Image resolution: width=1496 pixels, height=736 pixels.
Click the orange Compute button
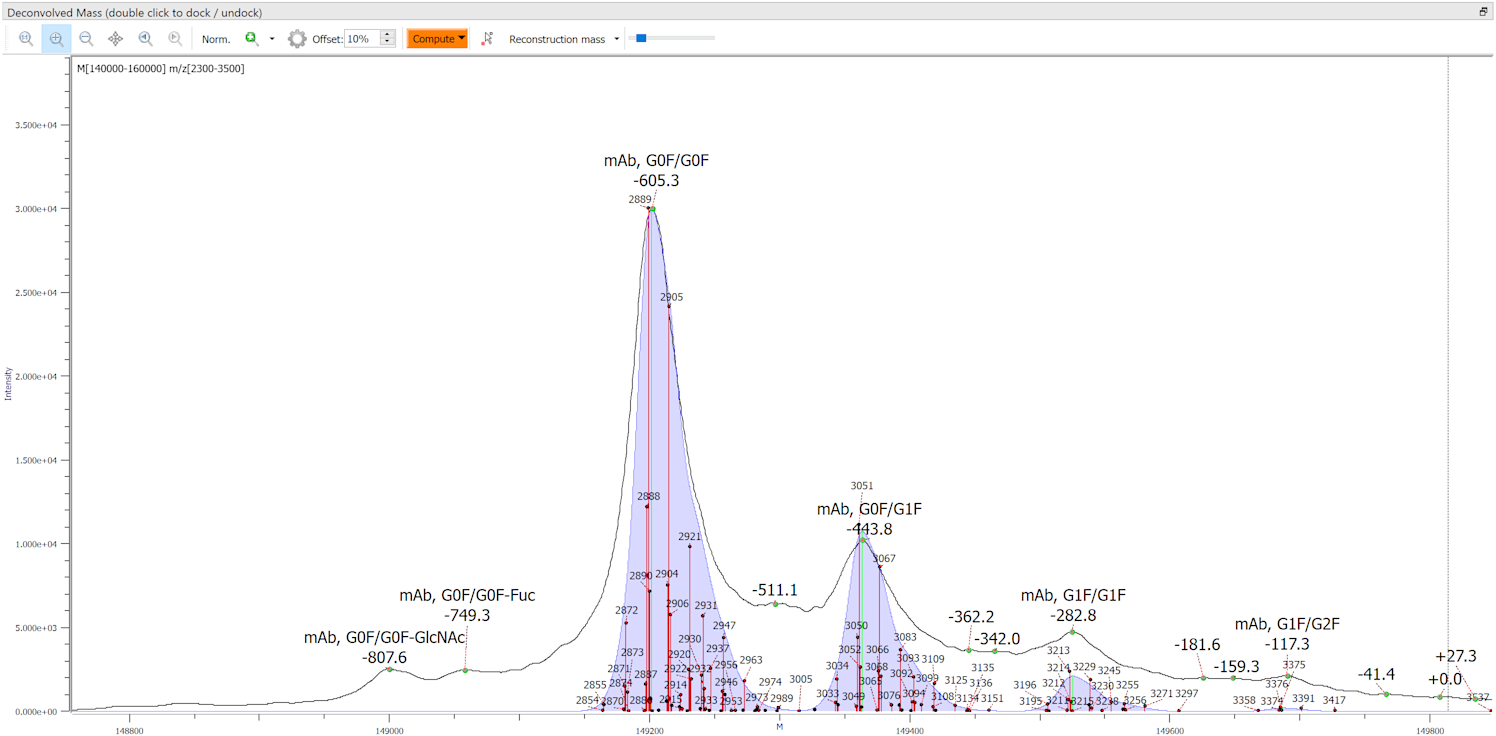point(437,39)
